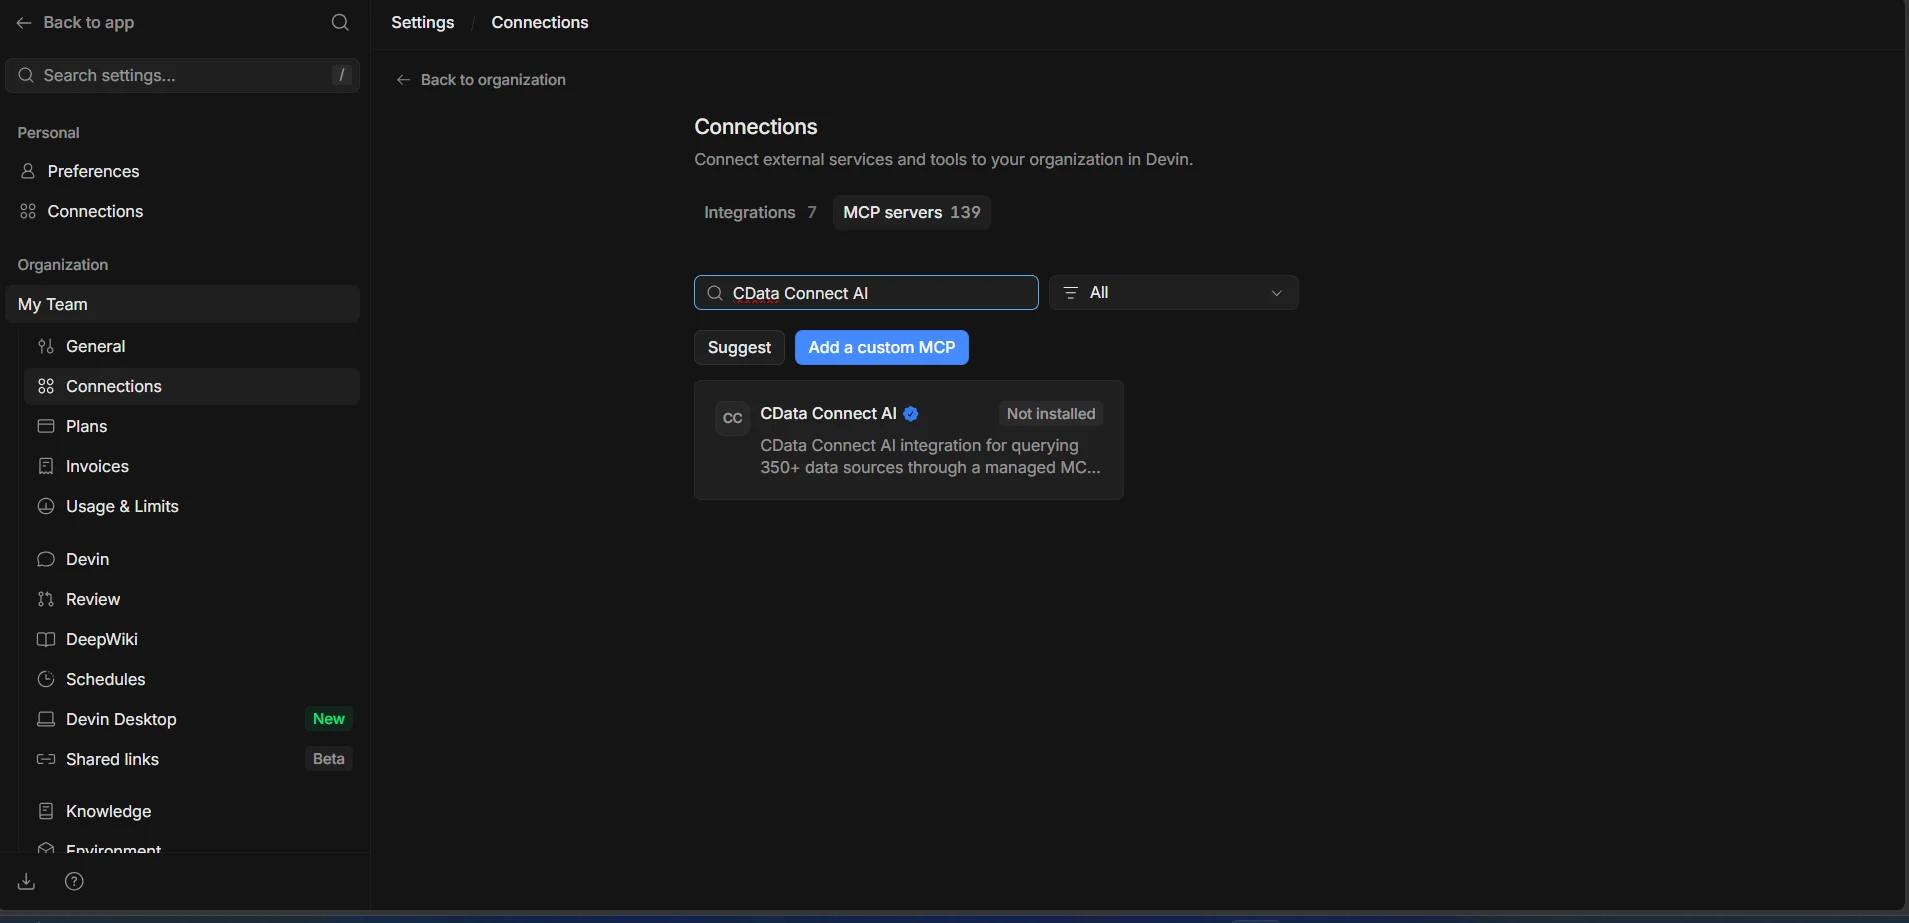Viewport: 1909px width, 923px height.
Task: Open Shared links settings
Action: (191, 759)
